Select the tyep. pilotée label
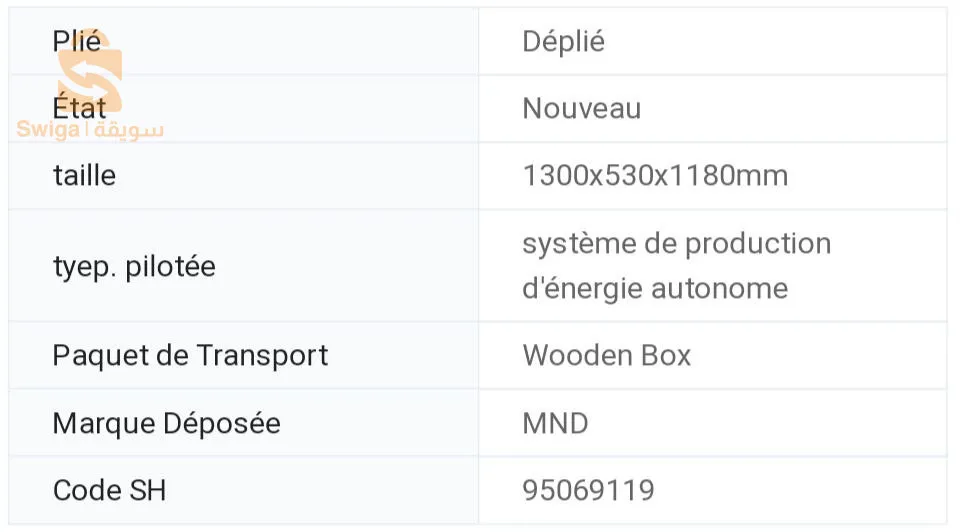This screenshot has width=974, height=532. coord(134,267)
